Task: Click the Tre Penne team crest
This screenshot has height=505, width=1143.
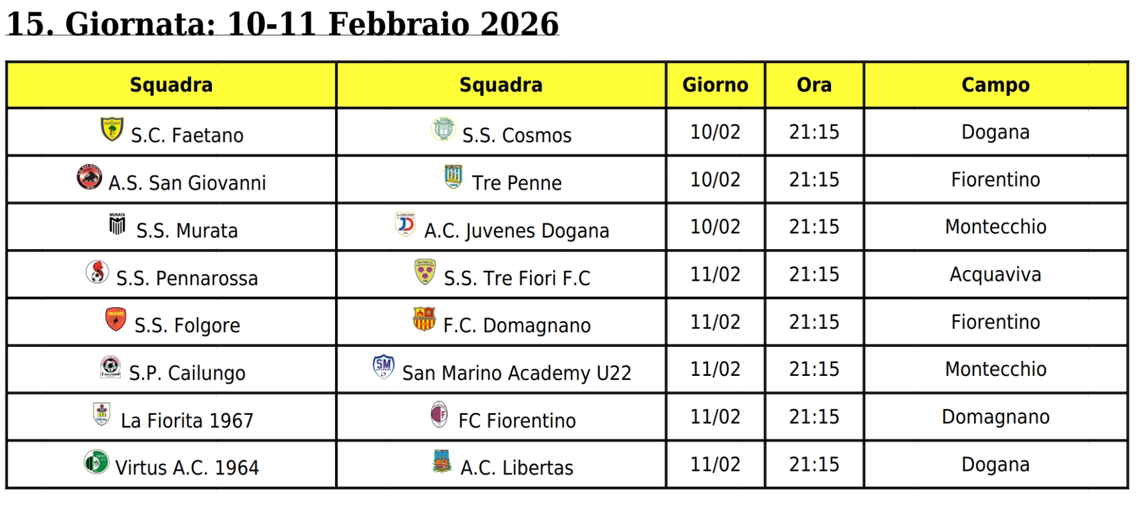Action: (x=453, y=178)
